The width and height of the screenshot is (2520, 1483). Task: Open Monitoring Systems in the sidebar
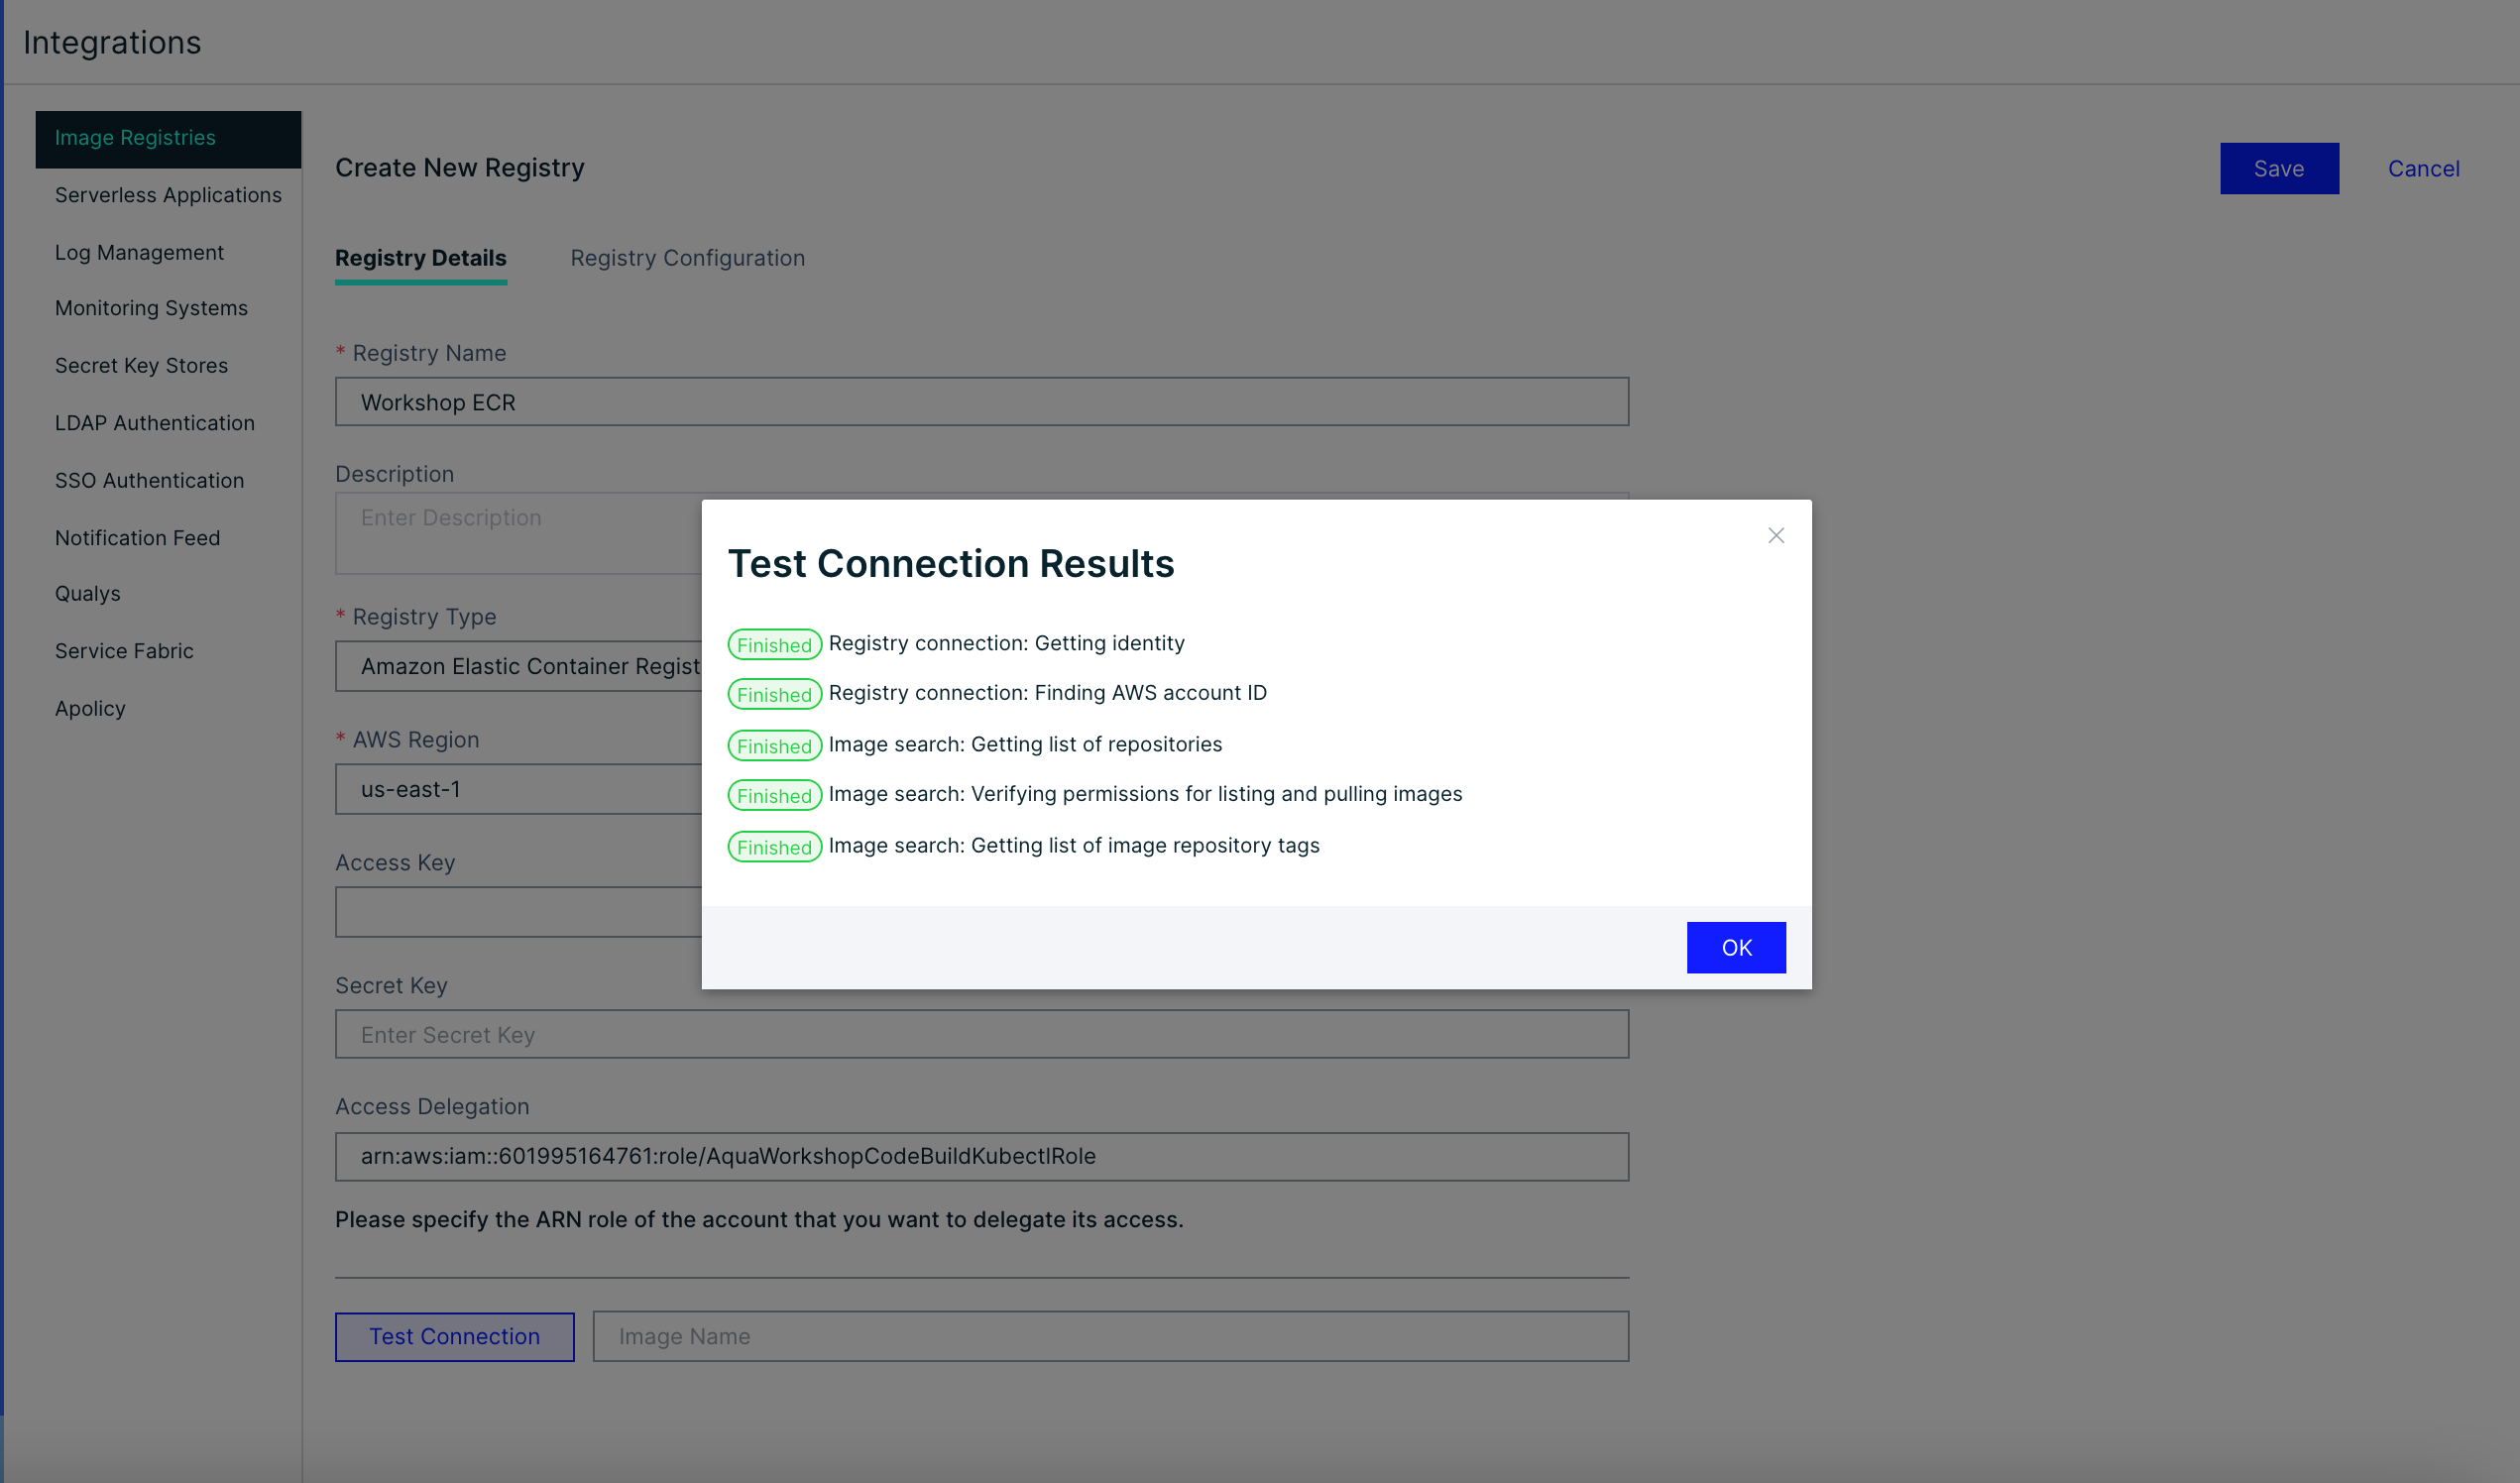pyautogui.click(x=151, y=308)
